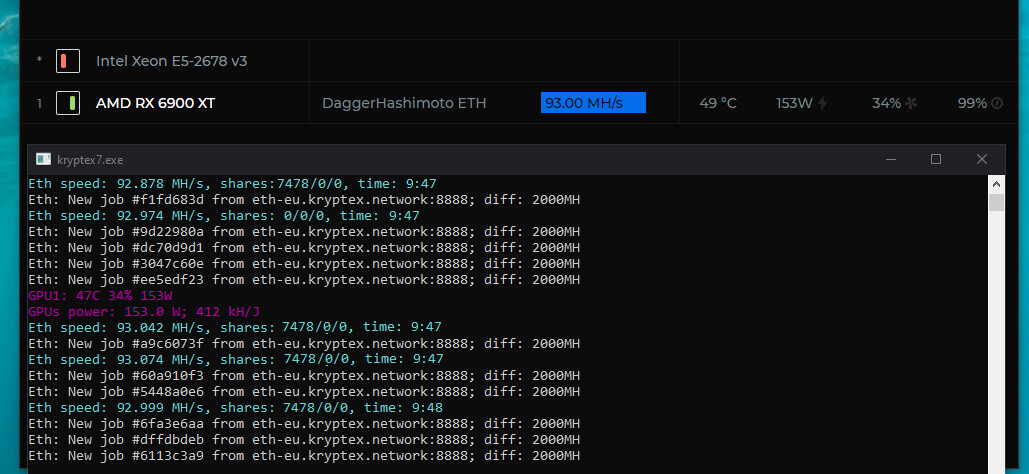Click the New job #9d22980a line

304,232
